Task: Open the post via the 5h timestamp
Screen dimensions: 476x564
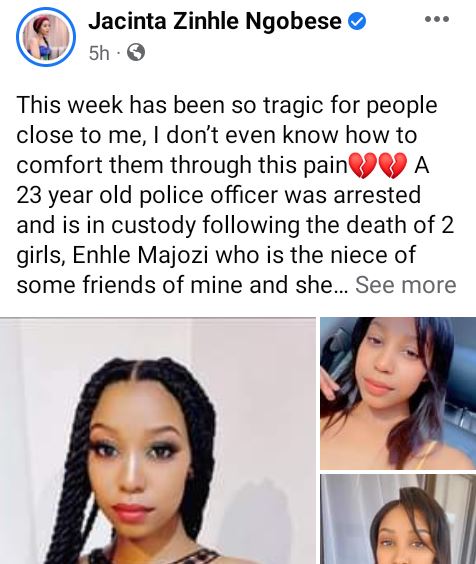Action: point(99,53)
